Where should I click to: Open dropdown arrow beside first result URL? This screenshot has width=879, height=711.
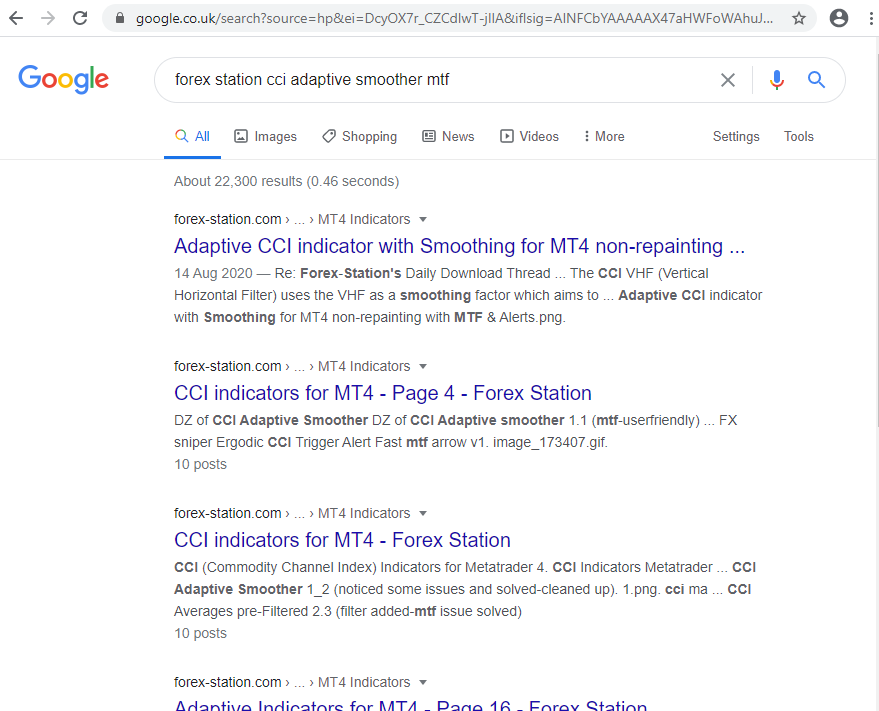point(423,219)
